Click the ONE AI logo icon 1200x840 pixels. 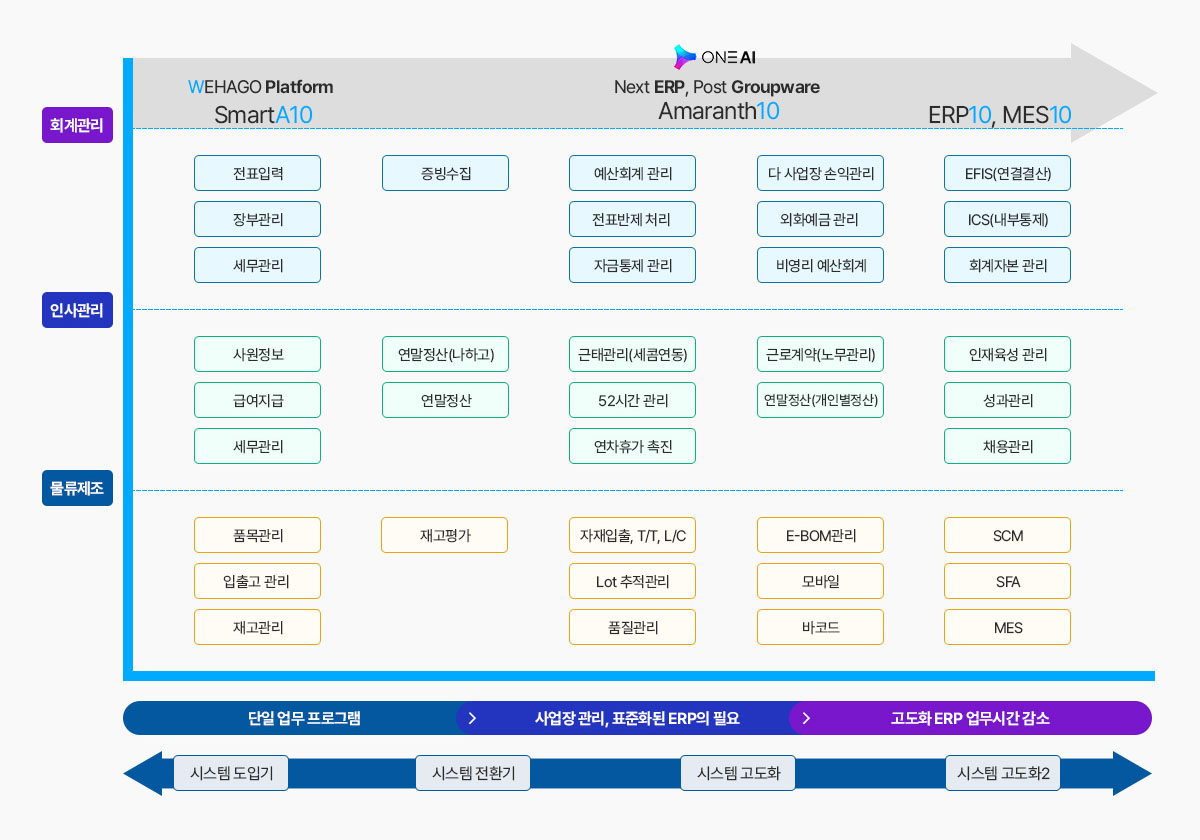[x=685, y=57]
